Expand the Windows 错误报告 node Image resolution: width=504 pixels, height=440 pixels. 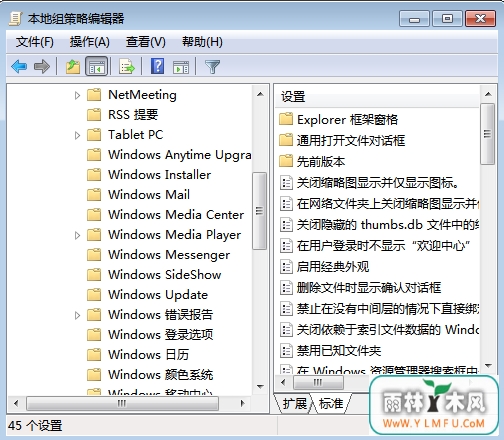click(77, 315)
